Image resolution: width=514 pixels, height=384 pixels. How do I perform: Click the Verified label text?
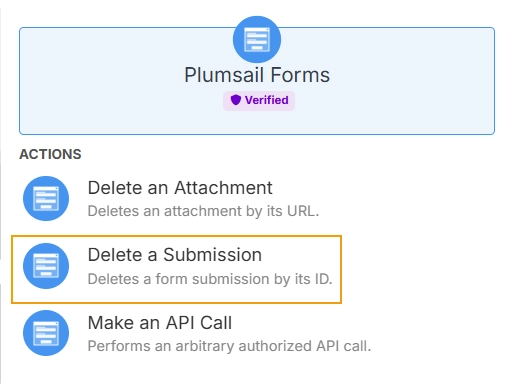(267, 100)
